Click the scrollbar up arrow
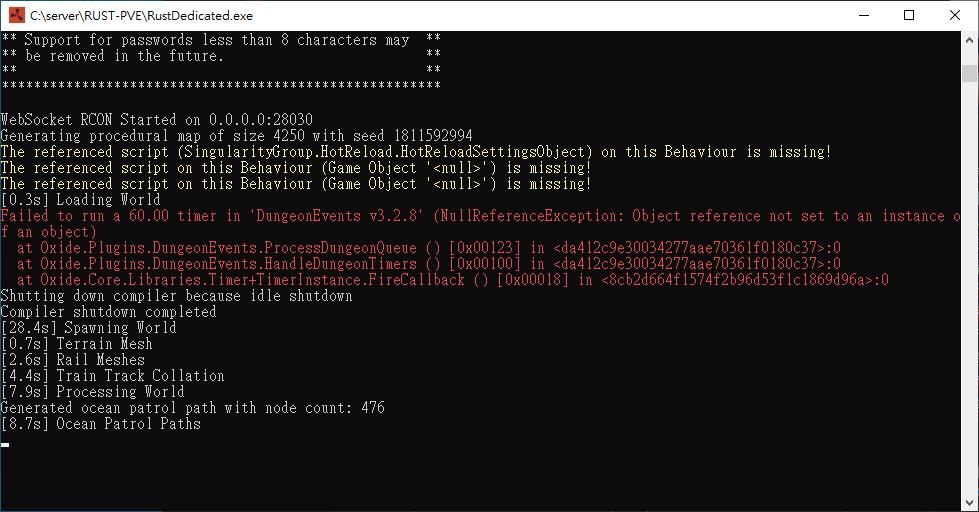The width and height of the screenshot is (979, 512). pos(969,39)
